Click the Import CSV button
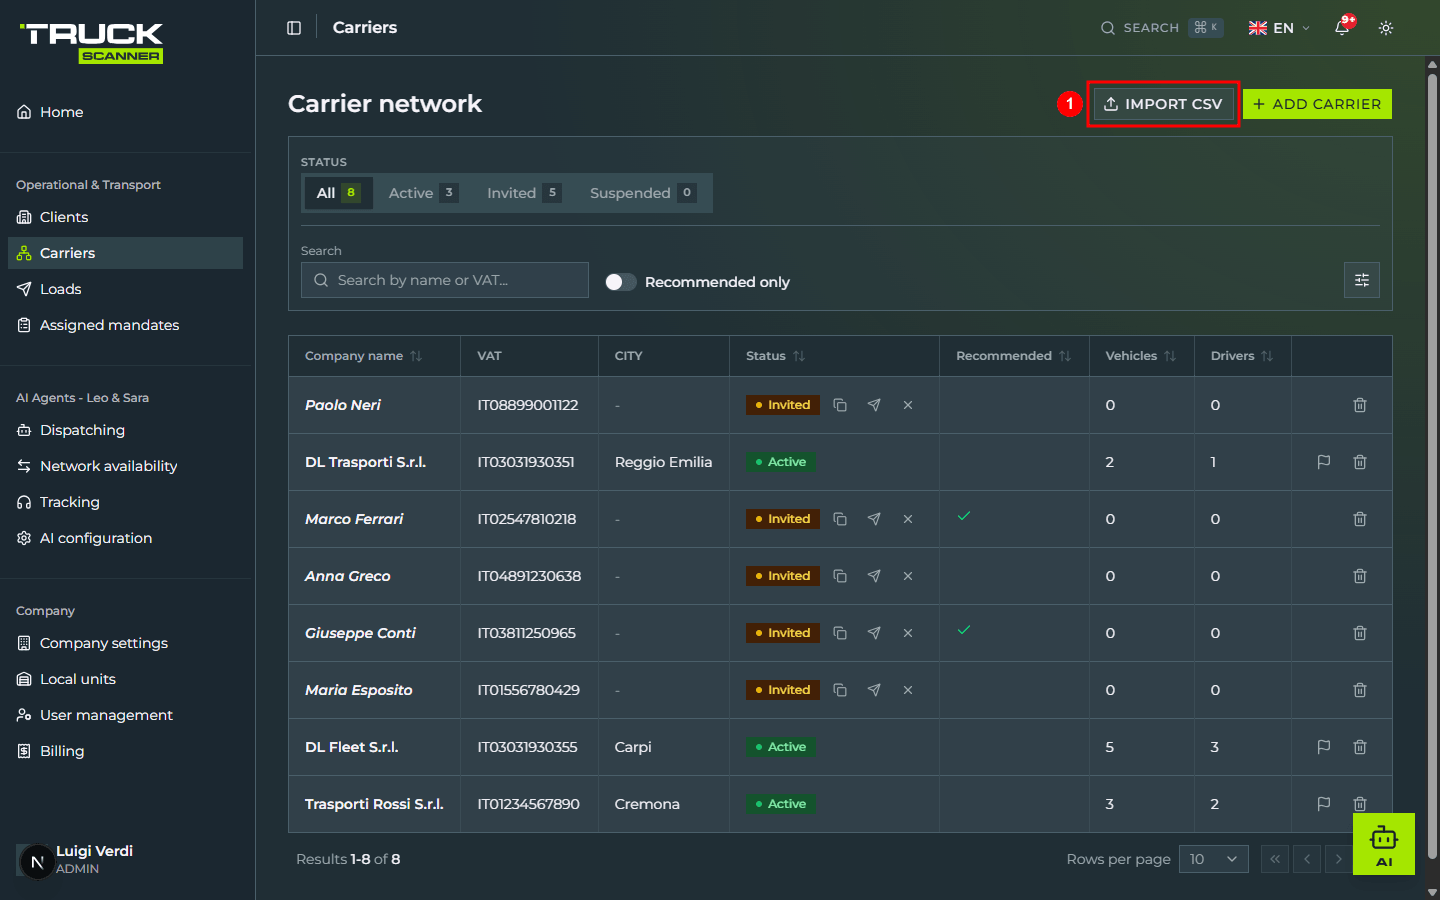 click(1164, 104)
